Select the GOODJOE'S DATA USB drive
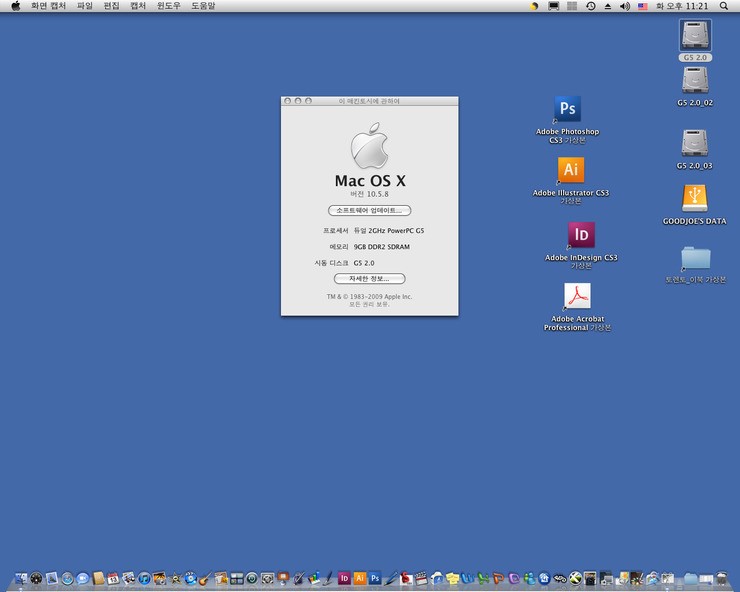This screenshot has width=740, height=592. coord(695,197)
